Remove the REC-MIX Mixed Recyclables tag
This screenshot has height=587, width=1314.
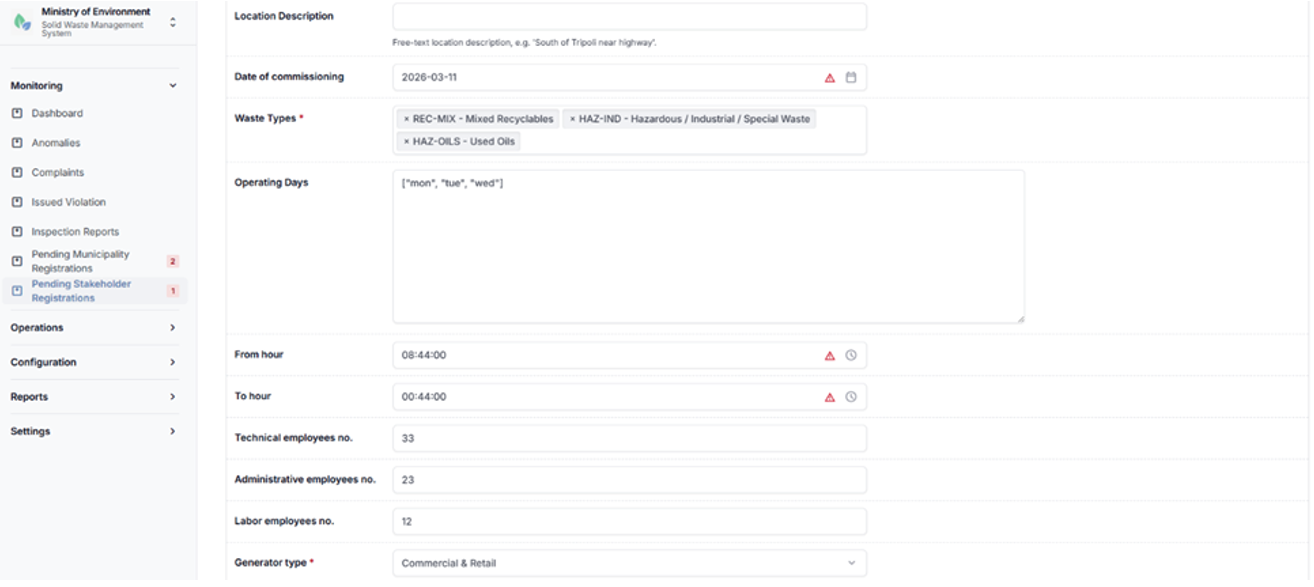pos(406,119)
